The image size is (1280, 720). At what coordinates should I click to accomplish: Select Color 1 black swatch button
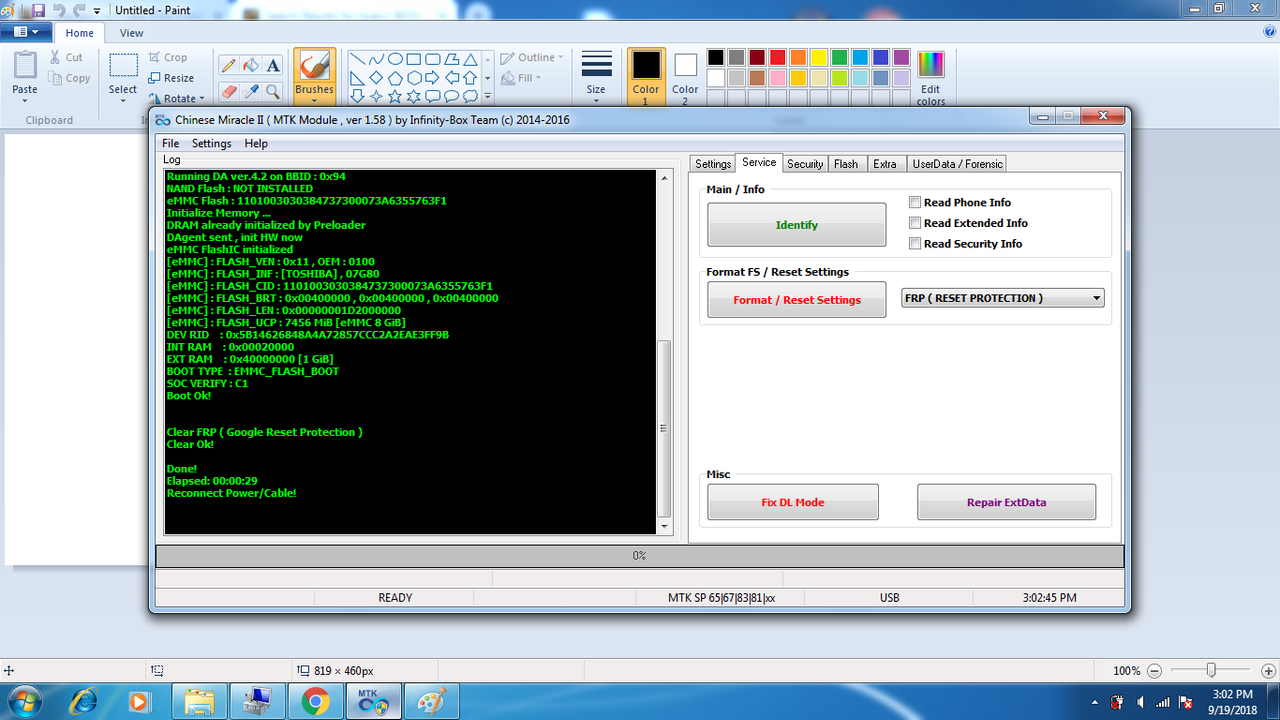[x=646, y=76]
